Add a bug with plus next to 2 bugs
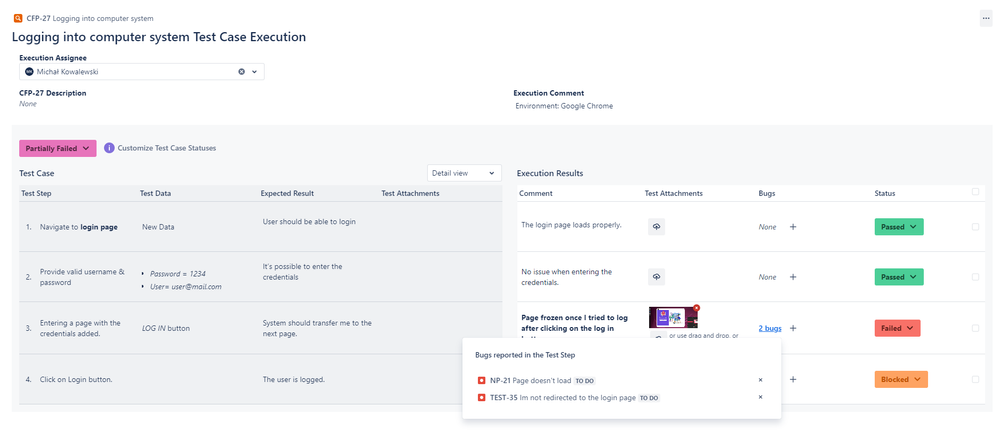This screenshot has height=436, width=999. coord(793,328)
